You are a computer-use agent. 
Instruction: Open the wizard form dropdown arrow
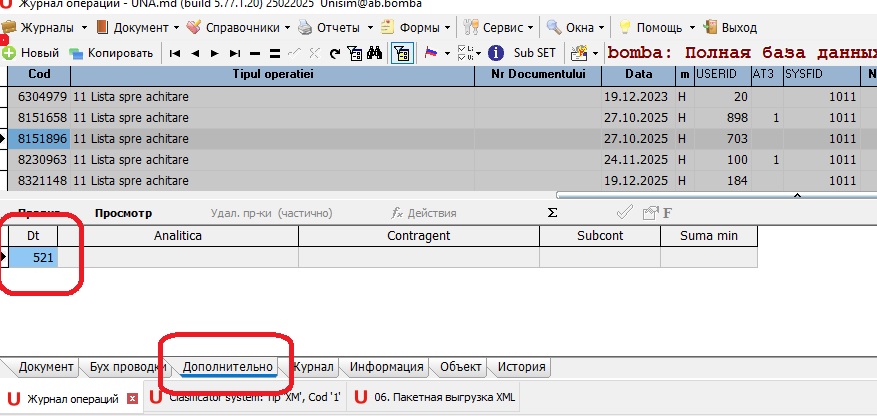click(595, 54)
